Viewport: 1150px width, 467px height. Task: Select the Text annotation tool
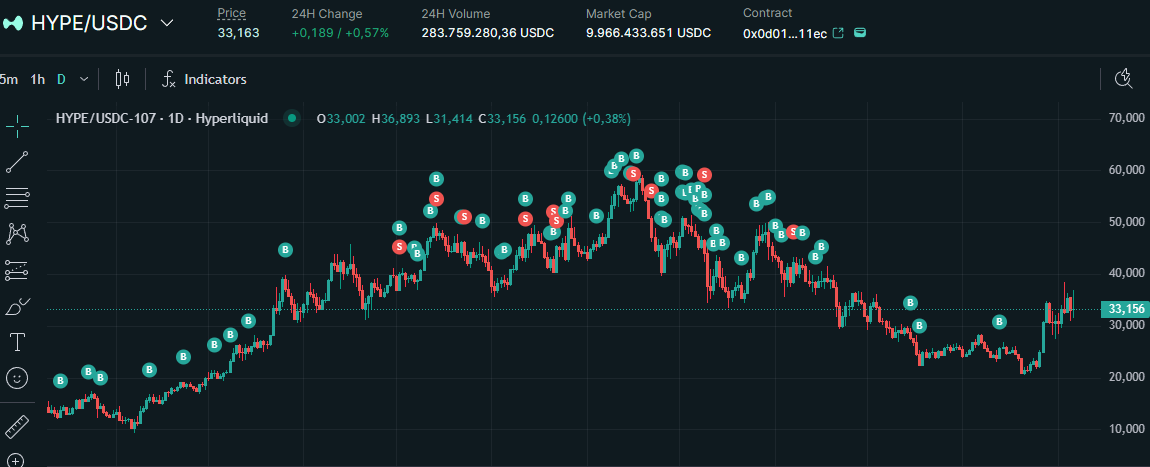[x=17, y=342]
